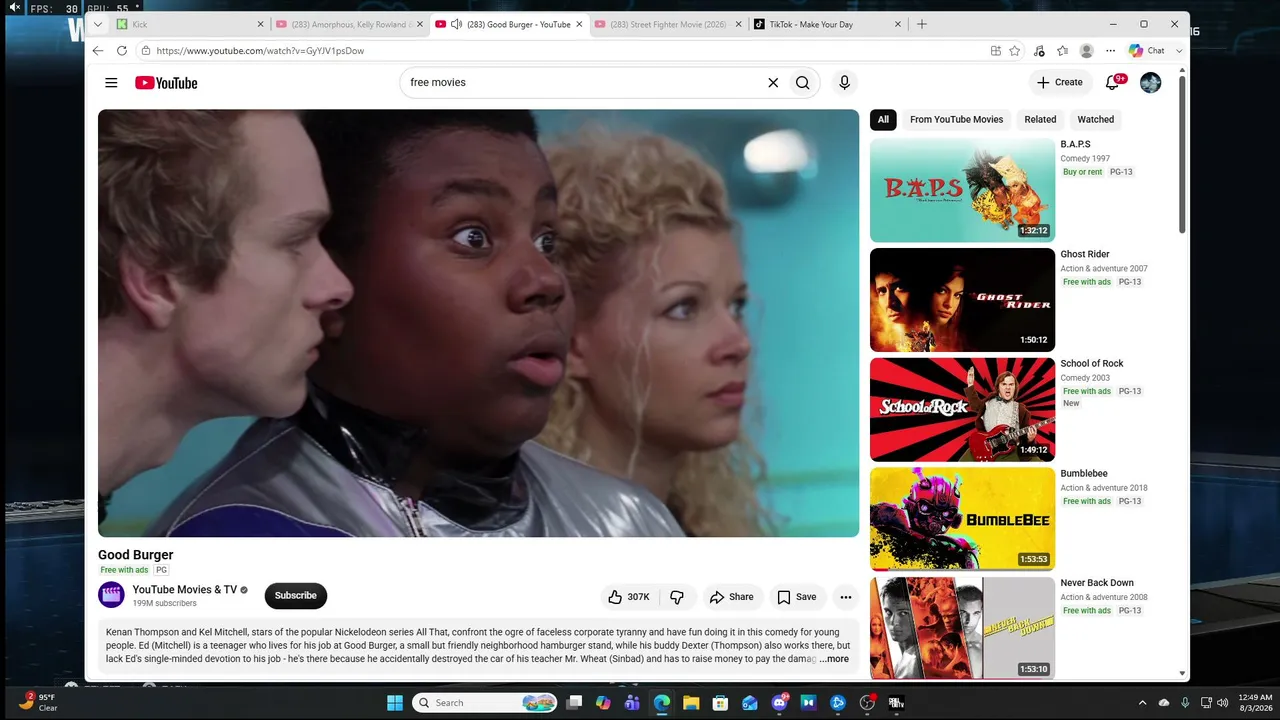1280x720 pixels.
Task: Open YouTube Movies & TV channel name link
Action: (185, 590)
